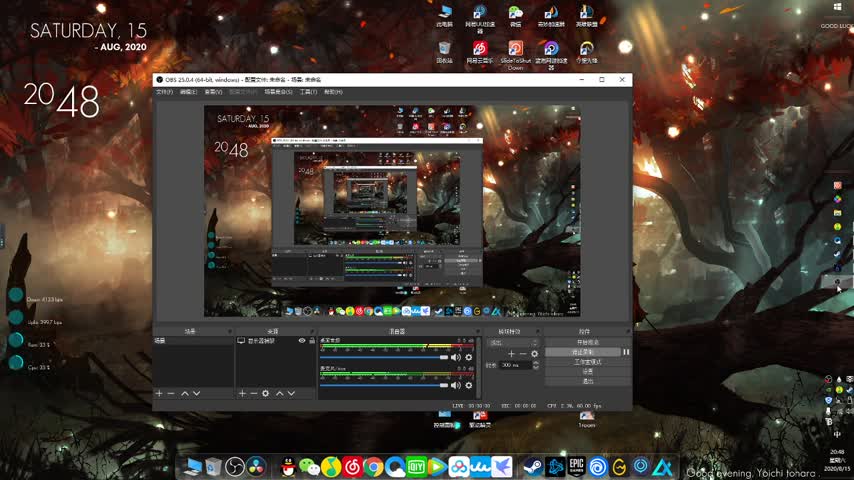This screenshot has width=854, height=480.
Task: Pop out the scene transitions dock panel icon
Action: pos(538,331)
